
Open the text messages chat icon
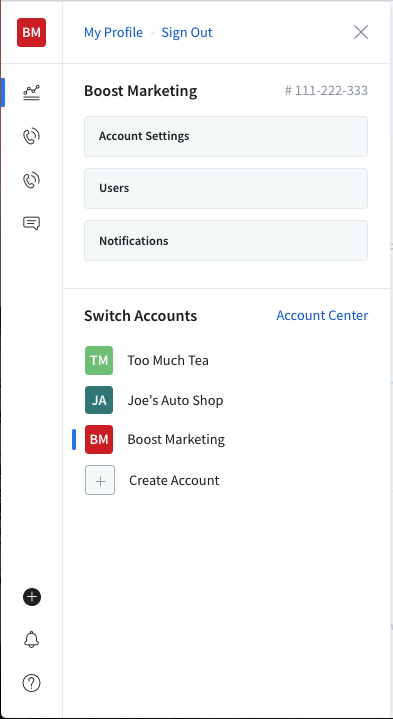point(32,223)
